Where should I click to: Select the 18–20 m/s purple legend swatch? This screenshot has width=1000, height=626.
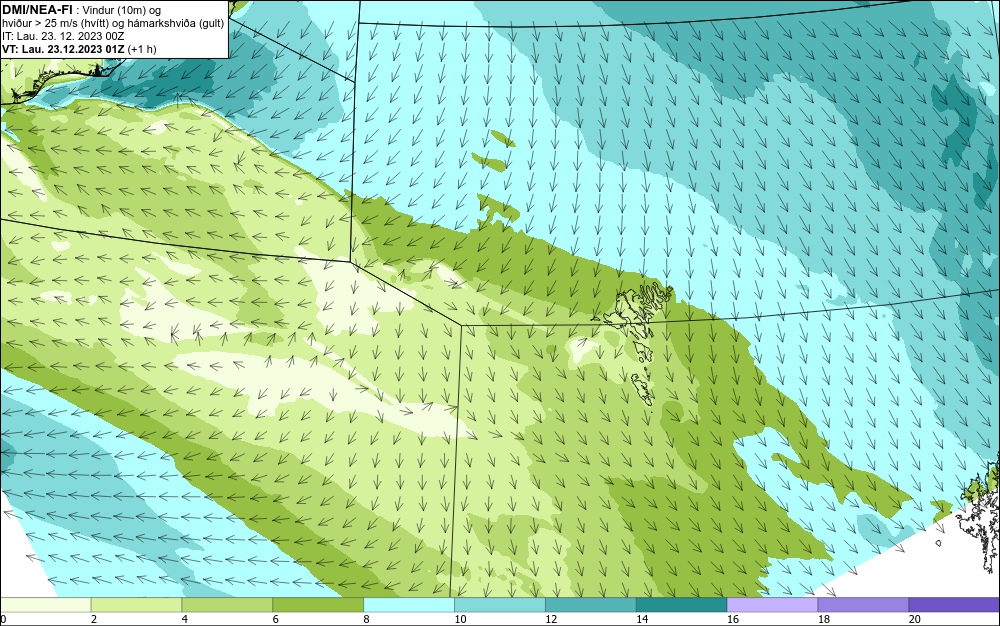864,605
